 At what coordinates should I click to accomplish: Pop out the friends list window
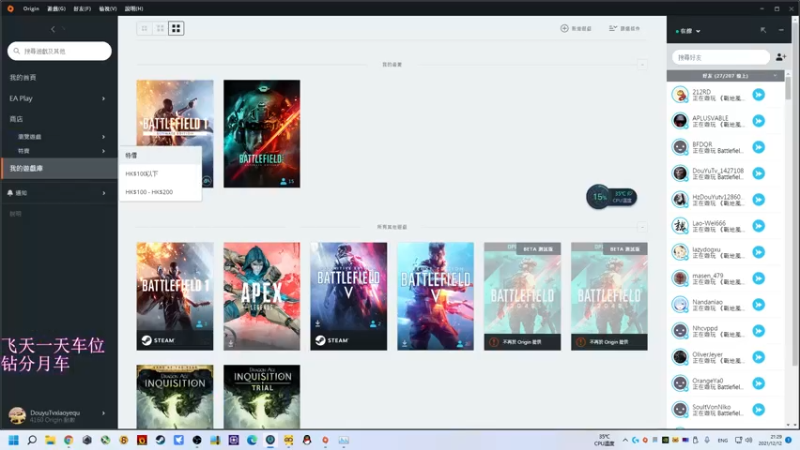(x=763, y=30)
